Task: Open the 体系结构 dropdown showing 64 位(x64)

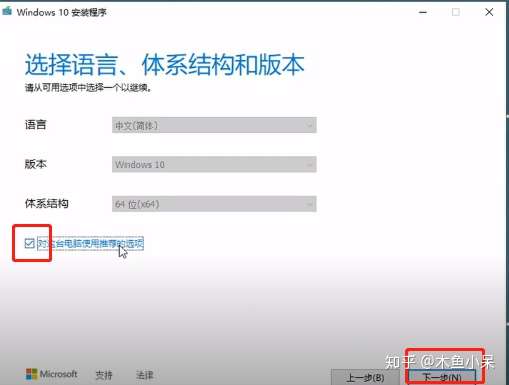Action: point(214,204)
